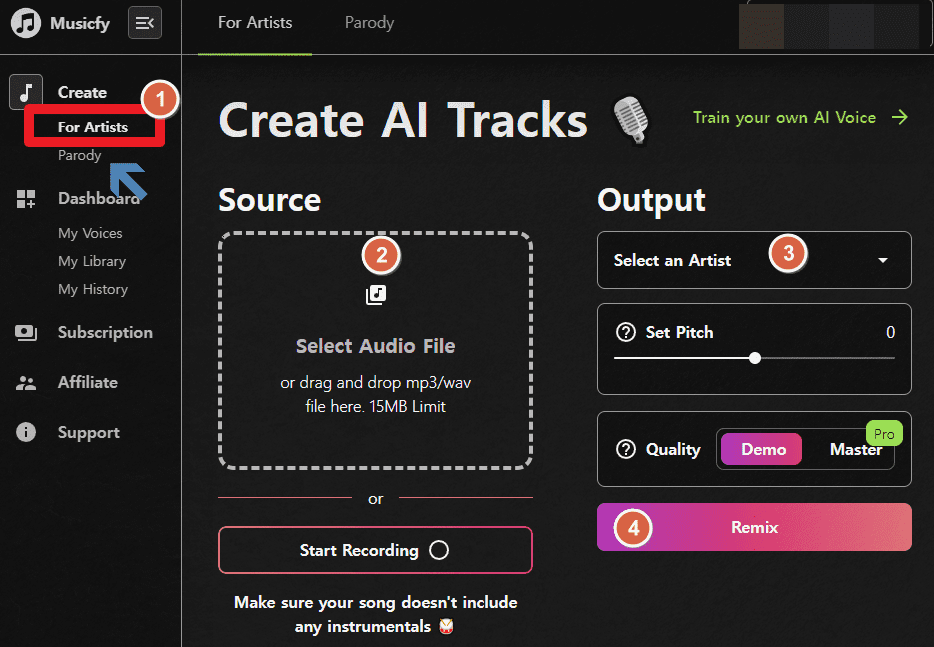Click the Select an Artist dropdown arrow
Viewport: 934px width, 647px height.
coord(883,260)
